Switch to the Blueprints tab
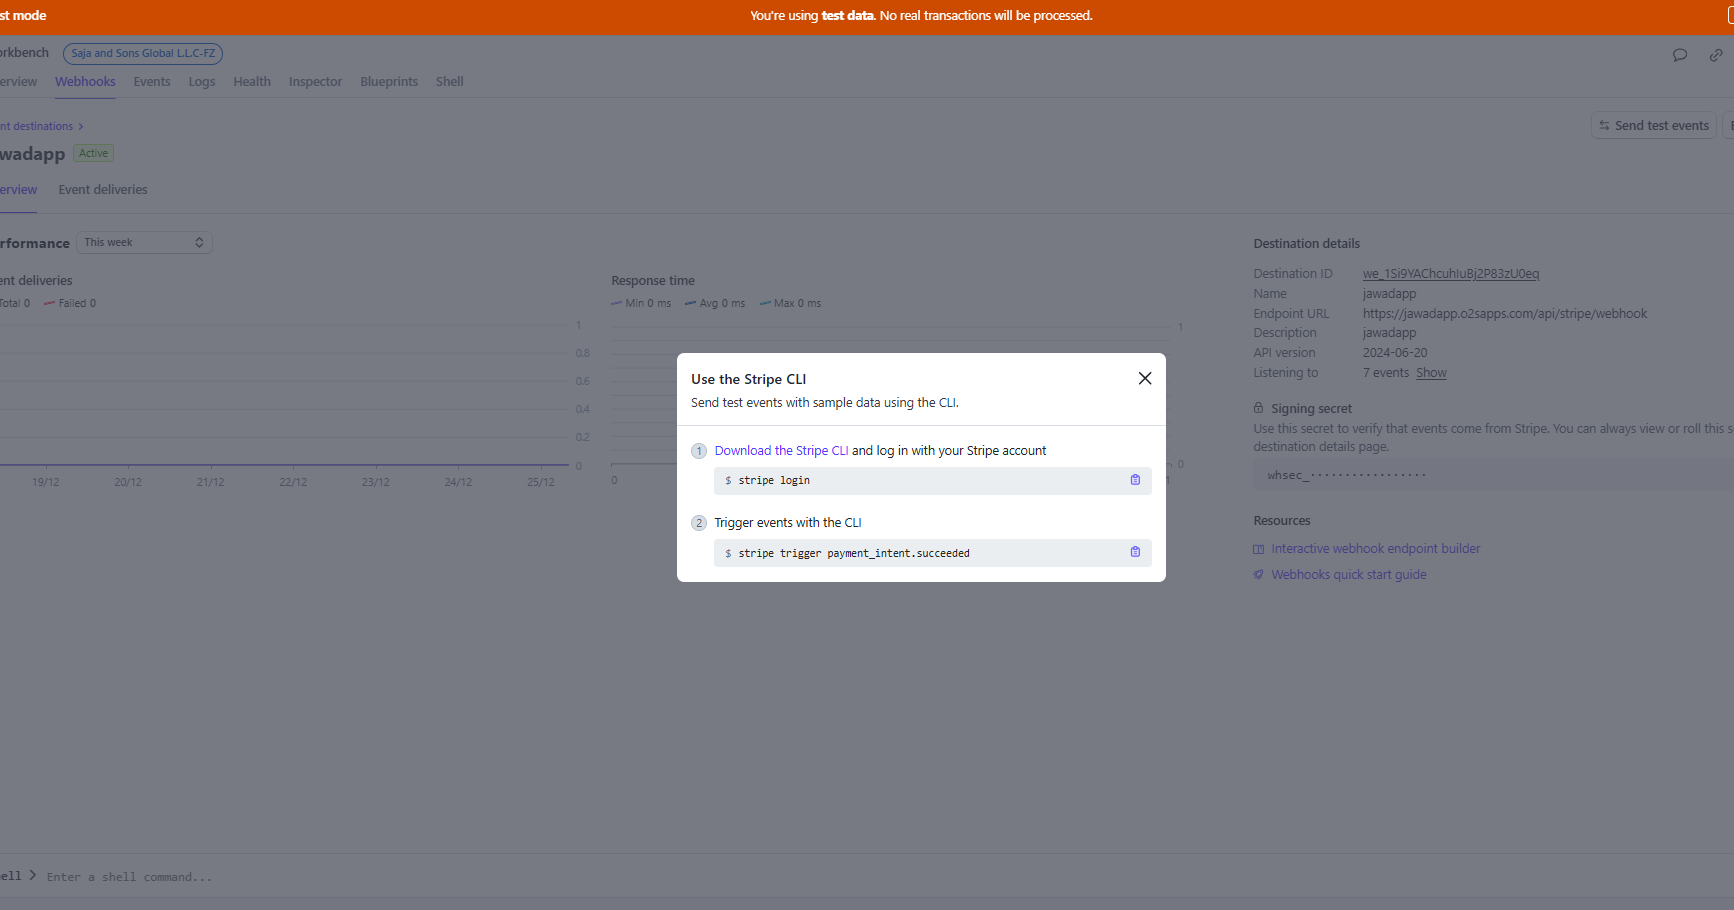 [389, 82]
